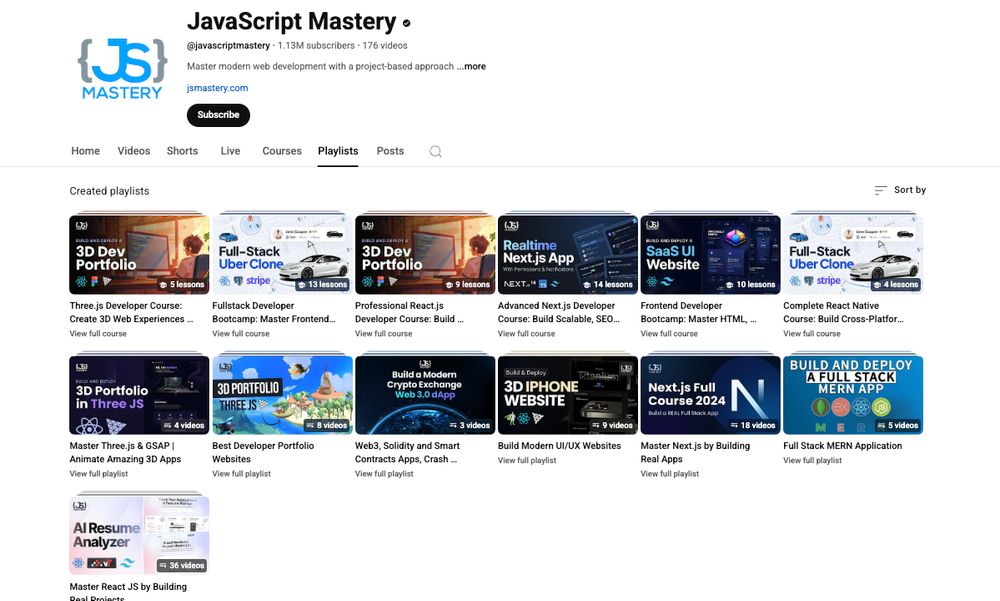This screenshot has width=1000, height=601.
Task: View full playlist for Full Stack MERN Application
Action: point(813,461)
